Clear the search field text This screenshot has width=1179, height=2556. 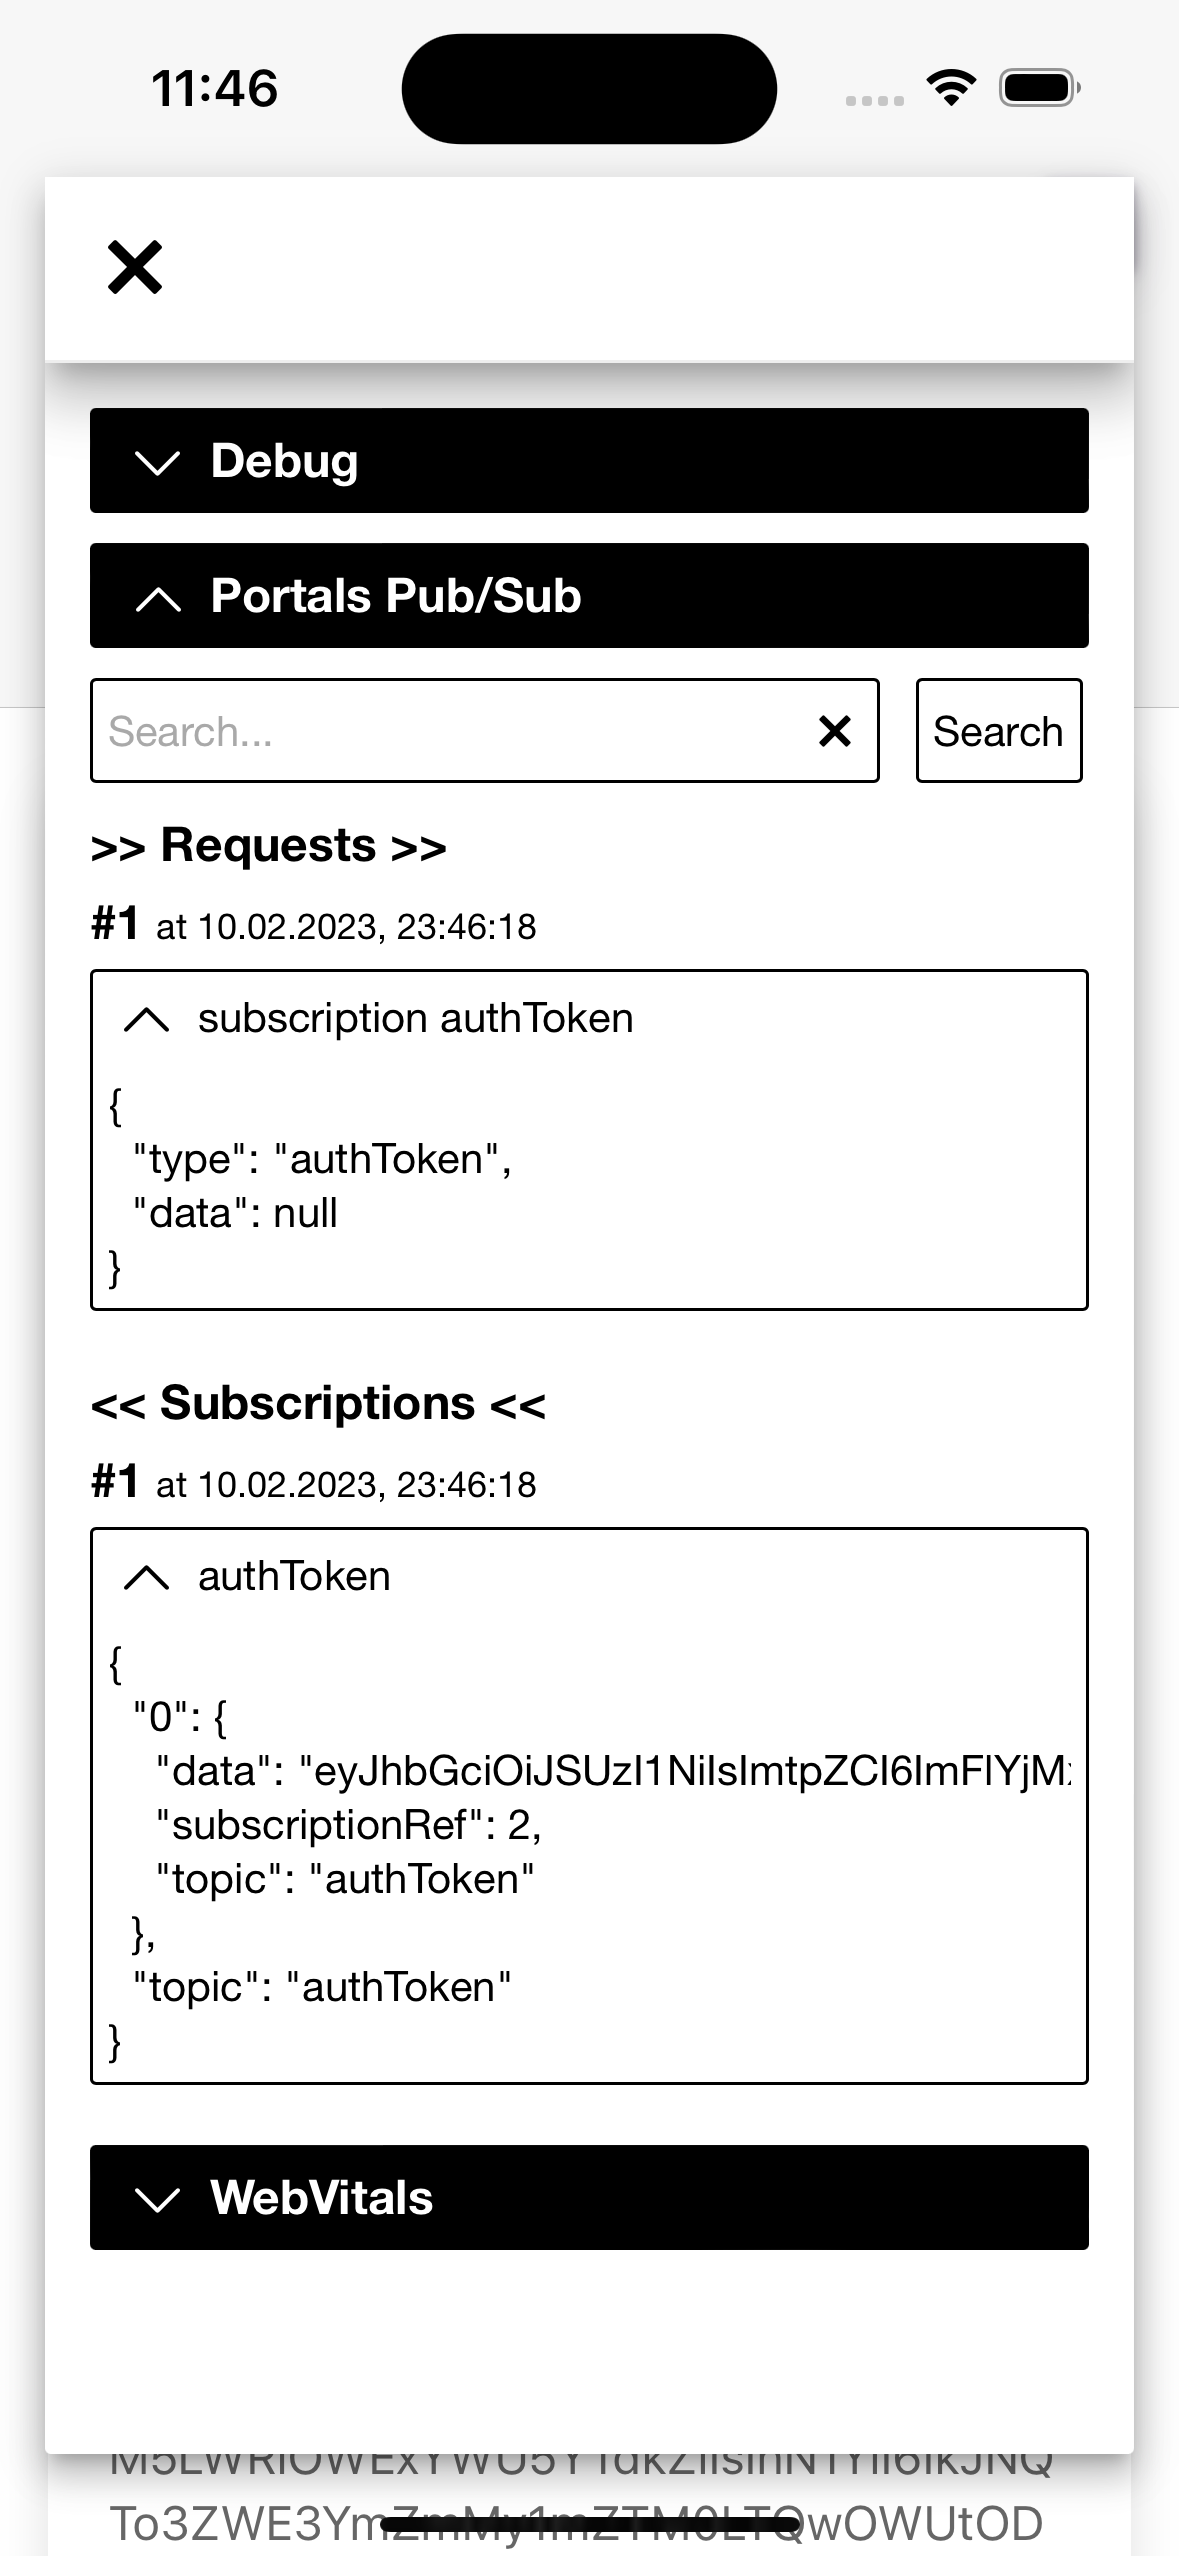(x=835, y=731)
